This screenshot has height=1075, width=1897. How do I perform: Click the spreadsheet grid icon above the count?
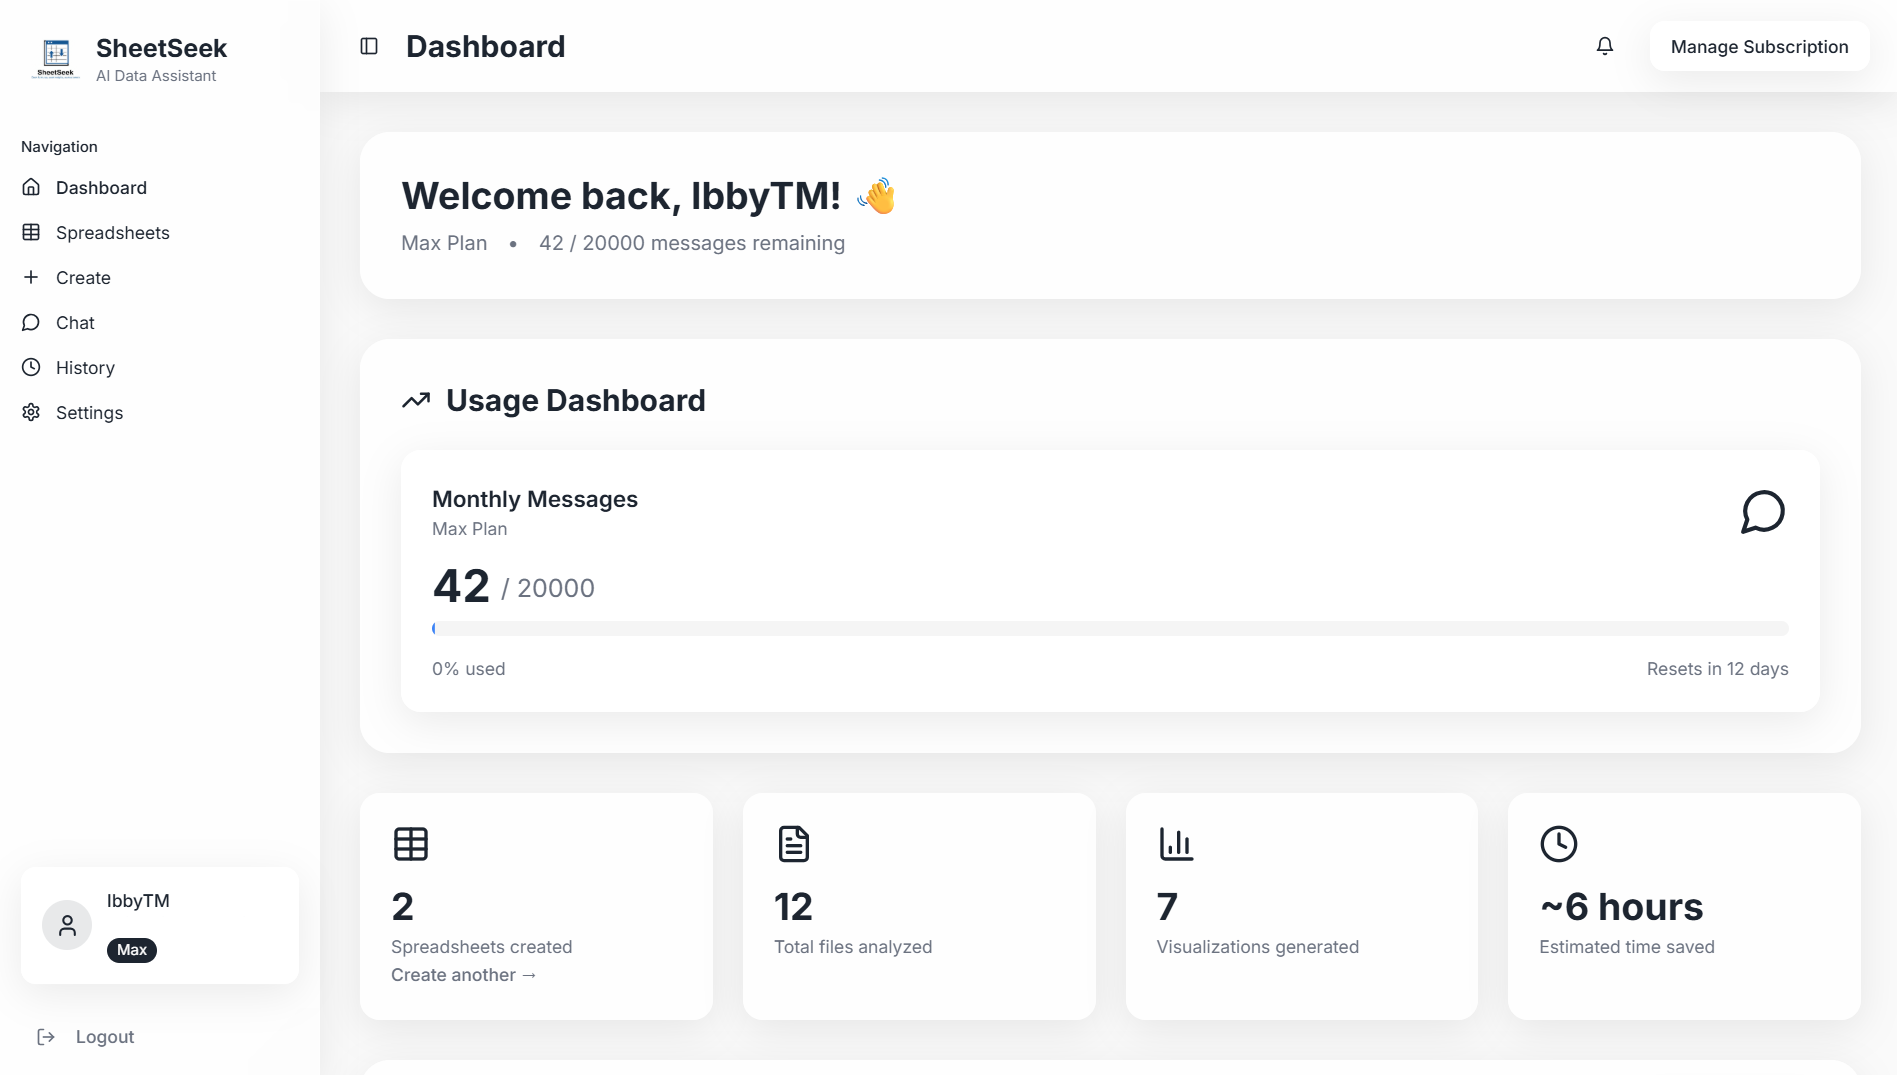click(x=410, y=843)
